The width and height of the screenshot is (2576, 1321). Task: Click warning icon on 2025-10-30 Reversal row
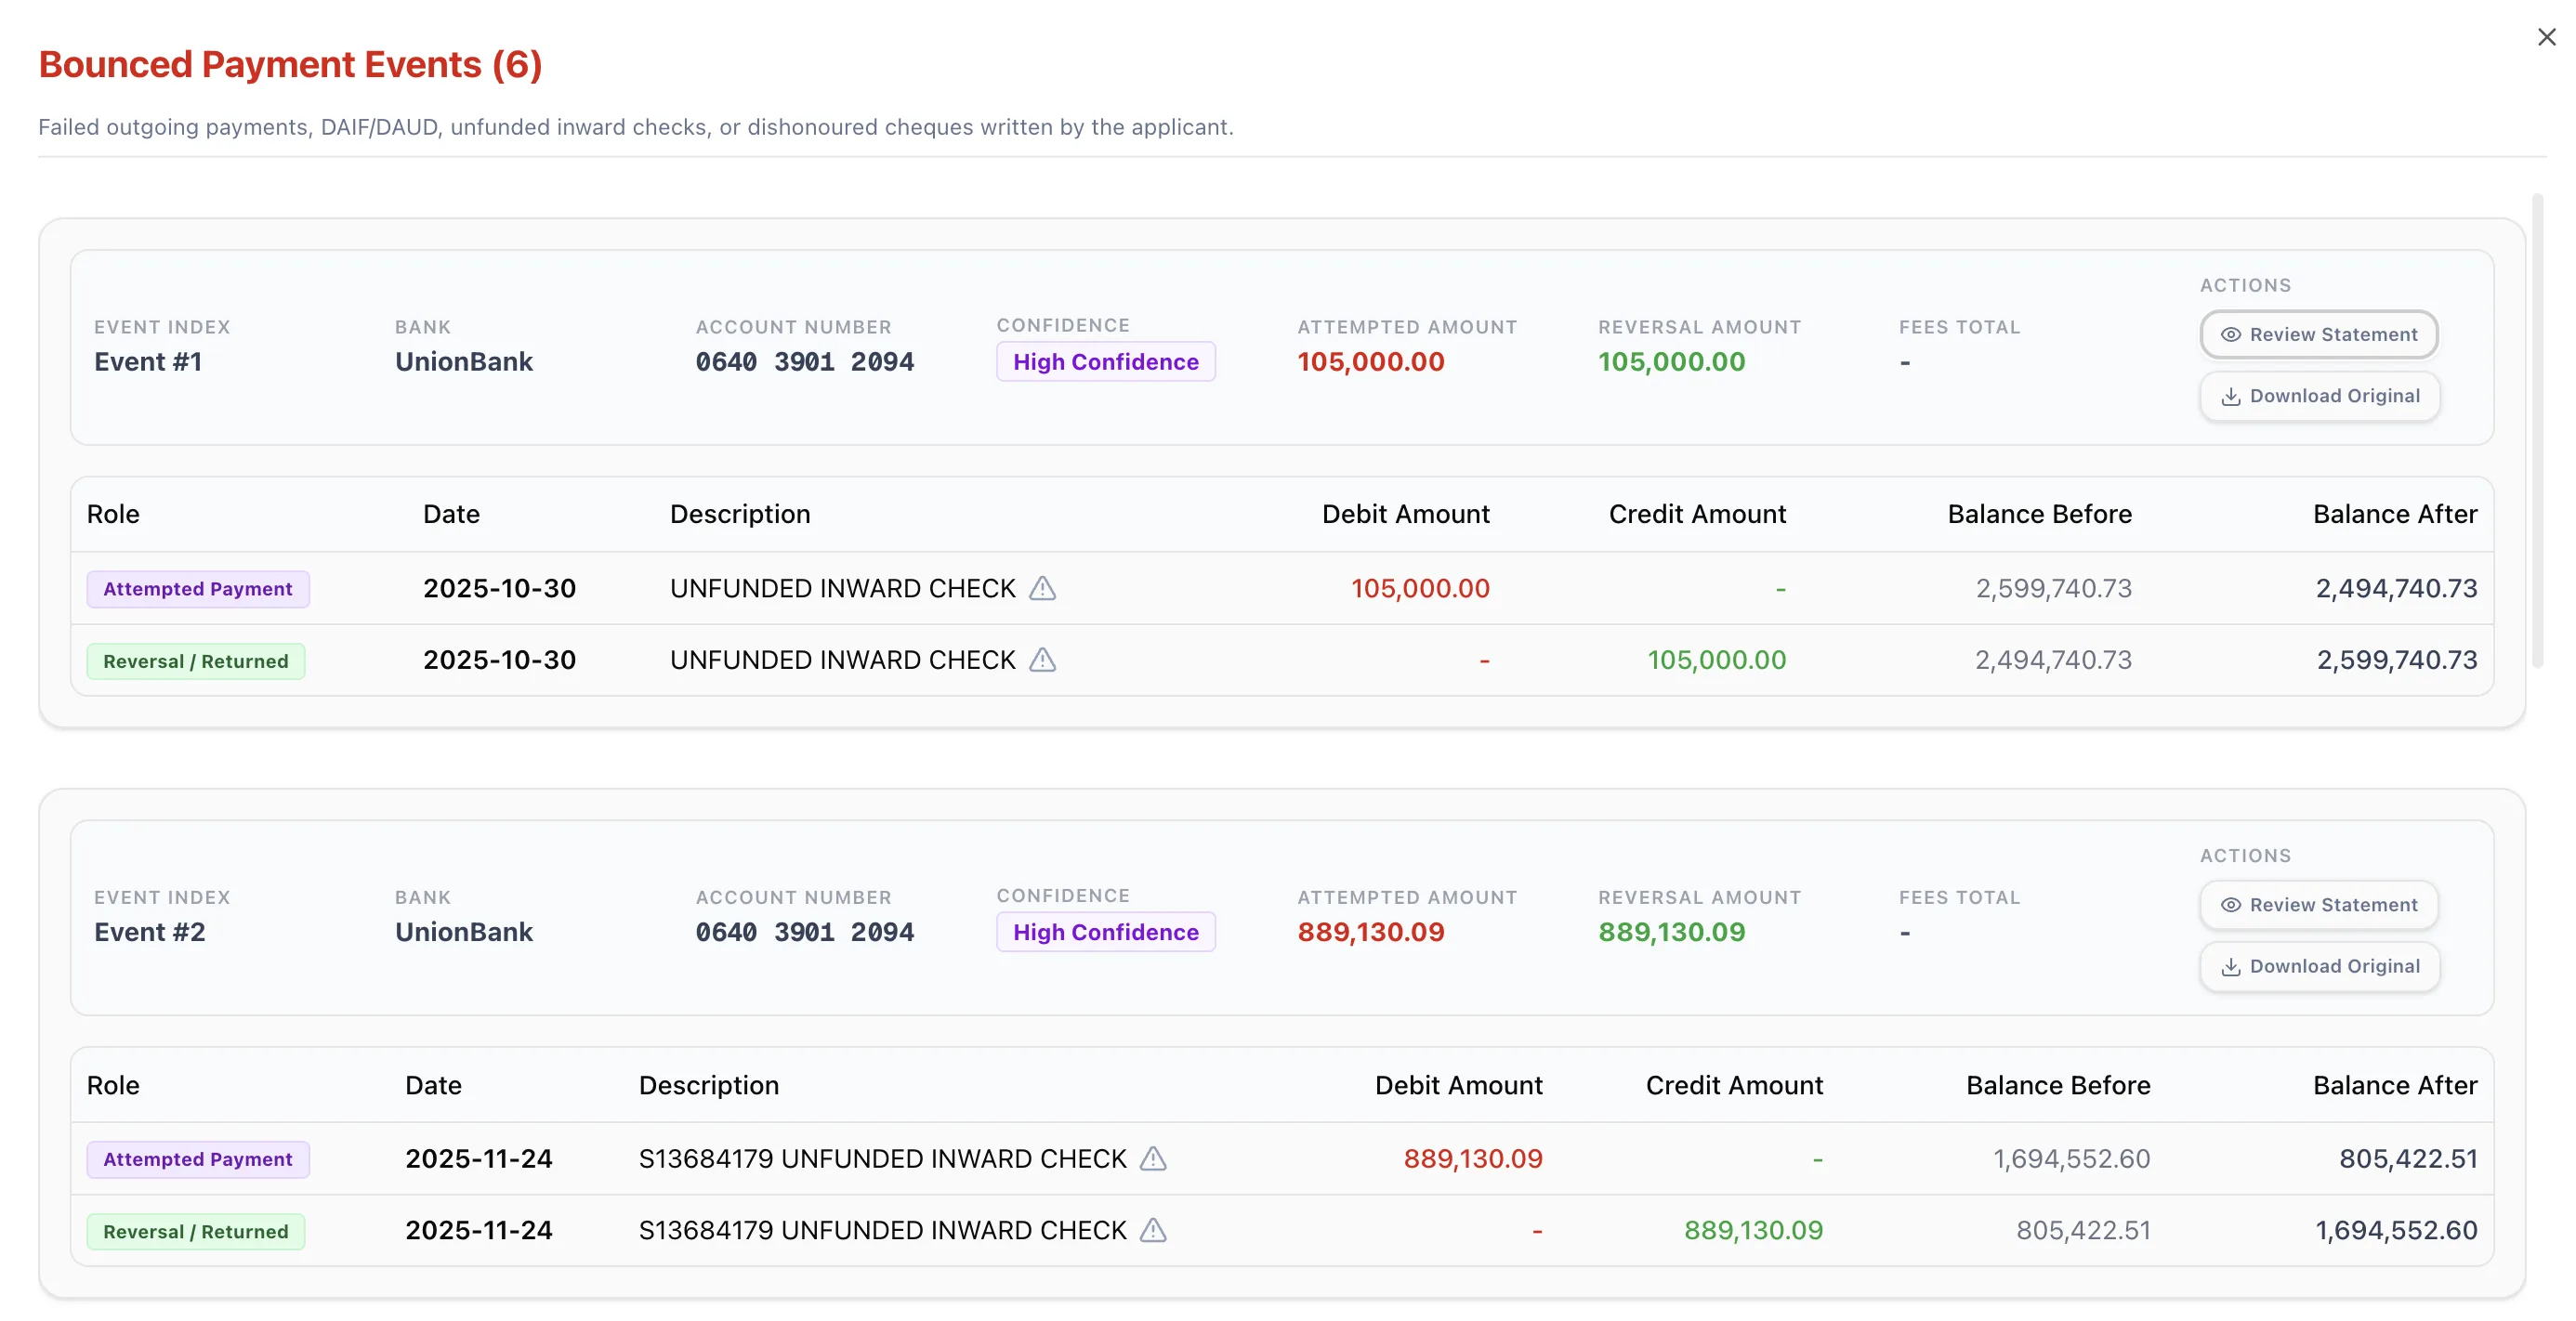(1042, 660)
